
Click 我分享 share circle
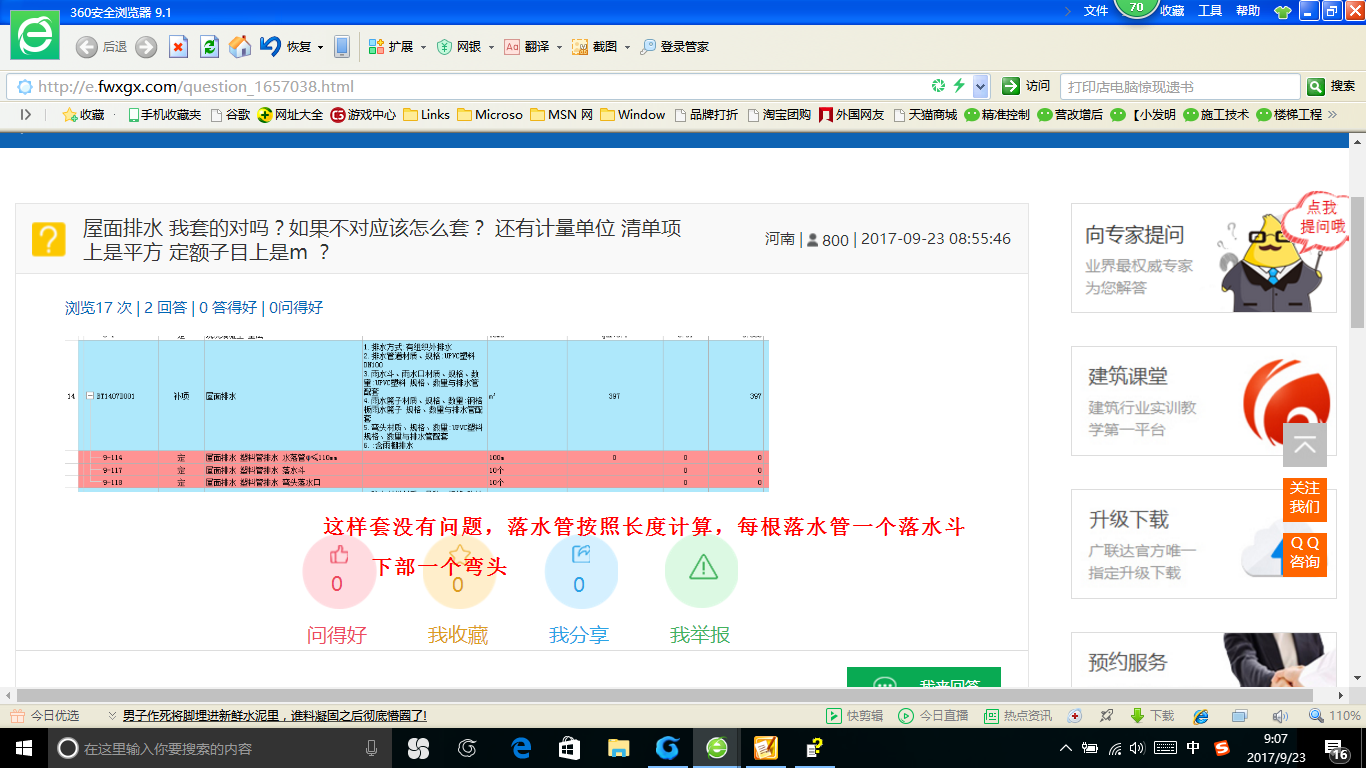pyautogui.click(x=580, y=572)
